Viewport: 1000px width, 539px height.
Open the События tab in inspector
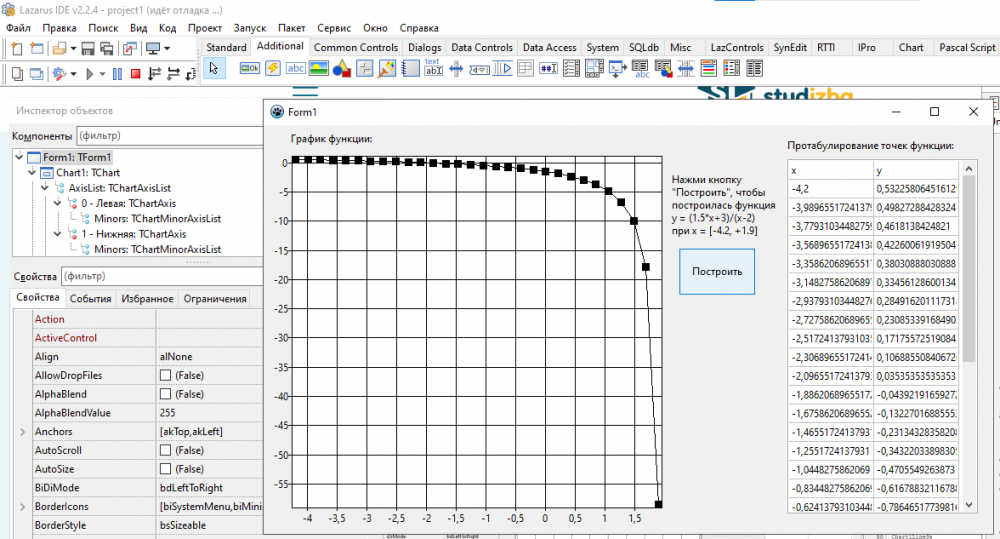click(91, 299)
